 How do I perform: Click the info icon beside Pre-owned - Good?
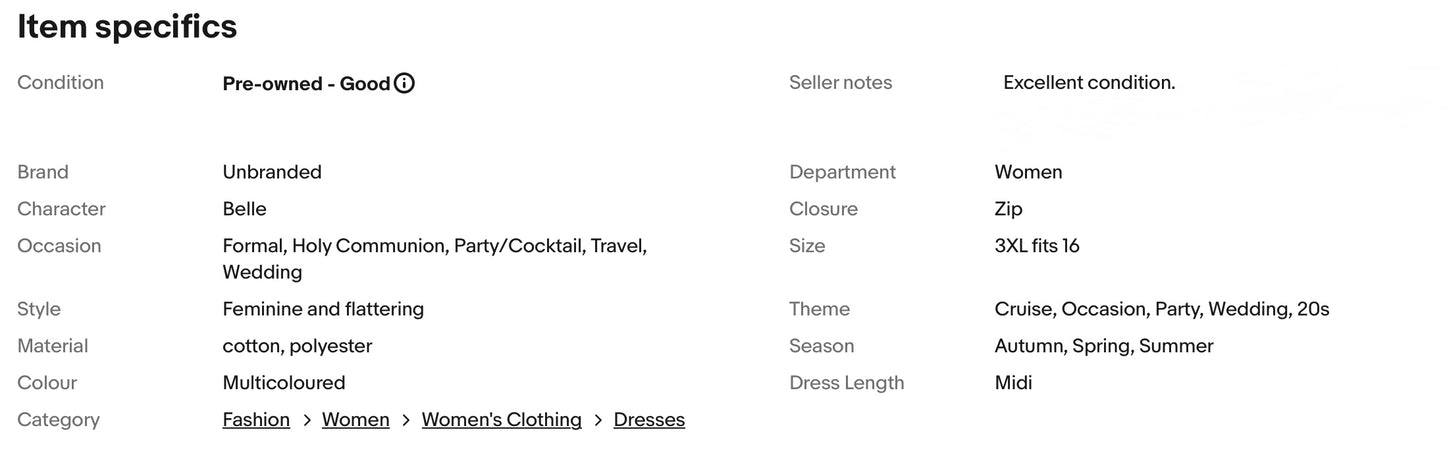[404, 84]
